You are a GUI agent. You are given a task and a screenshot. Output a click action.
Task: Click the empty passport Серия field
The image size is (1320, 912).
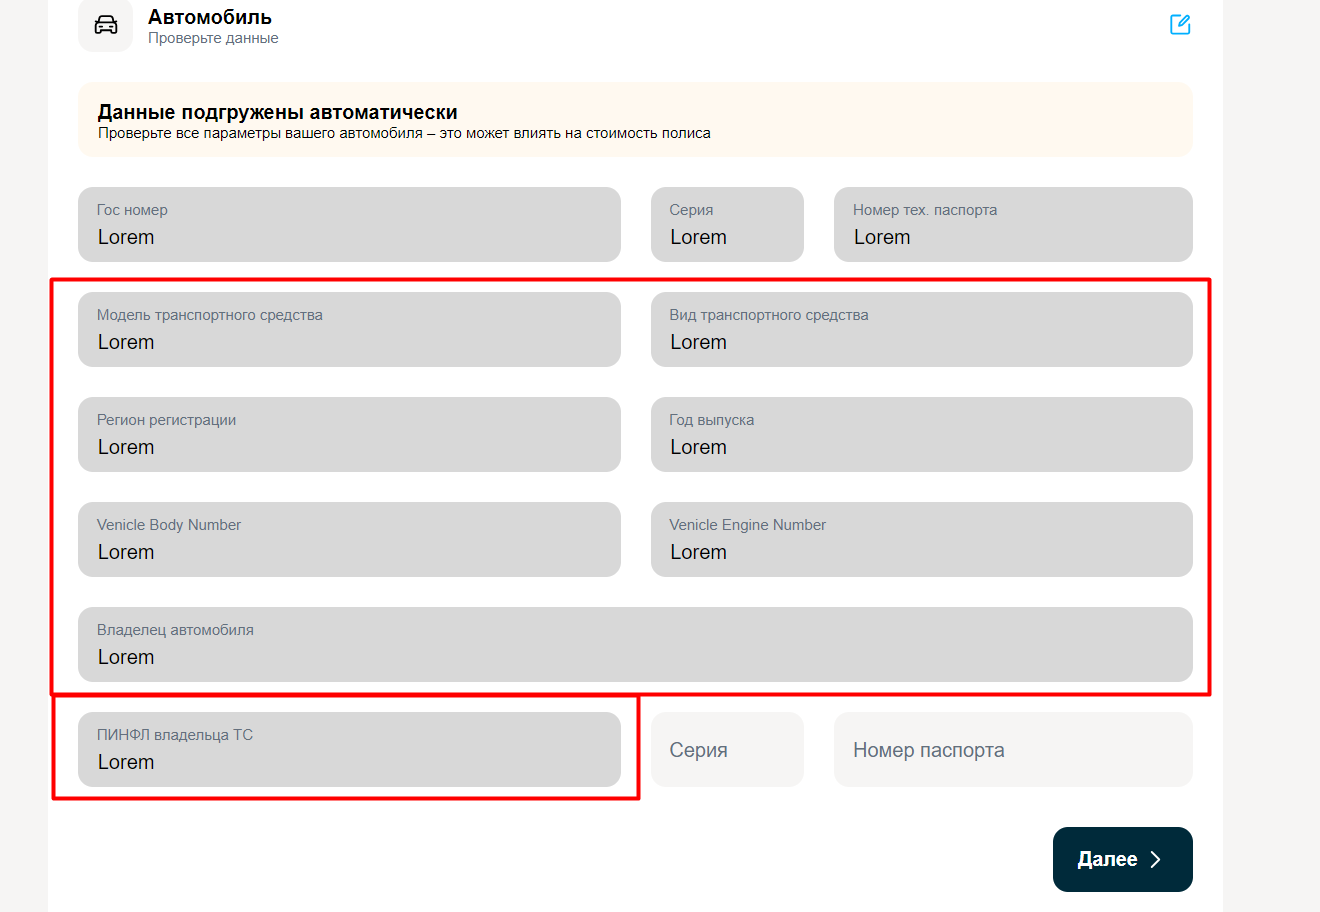tap(727, 750)
